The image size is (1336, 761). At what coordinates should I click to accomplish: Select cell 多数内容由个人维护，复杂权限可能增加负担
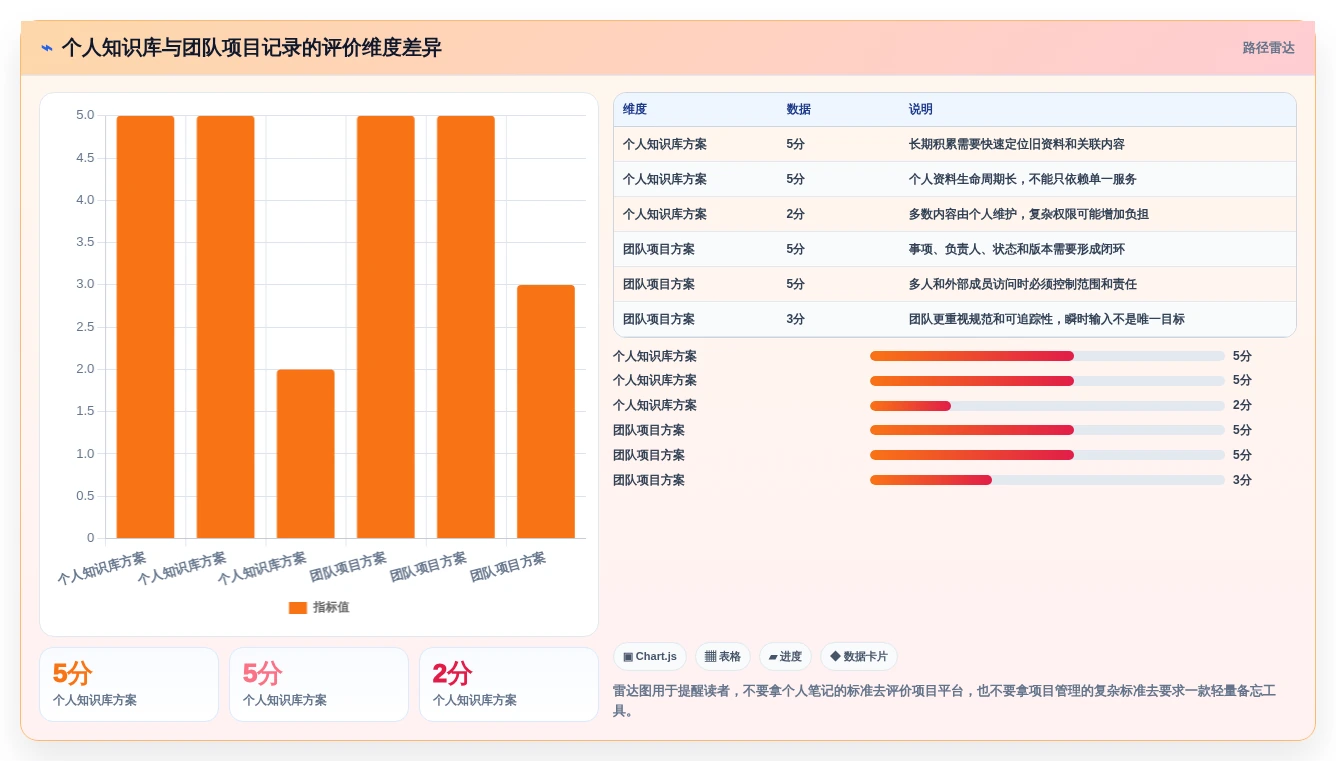click(x=1028, y=214)
